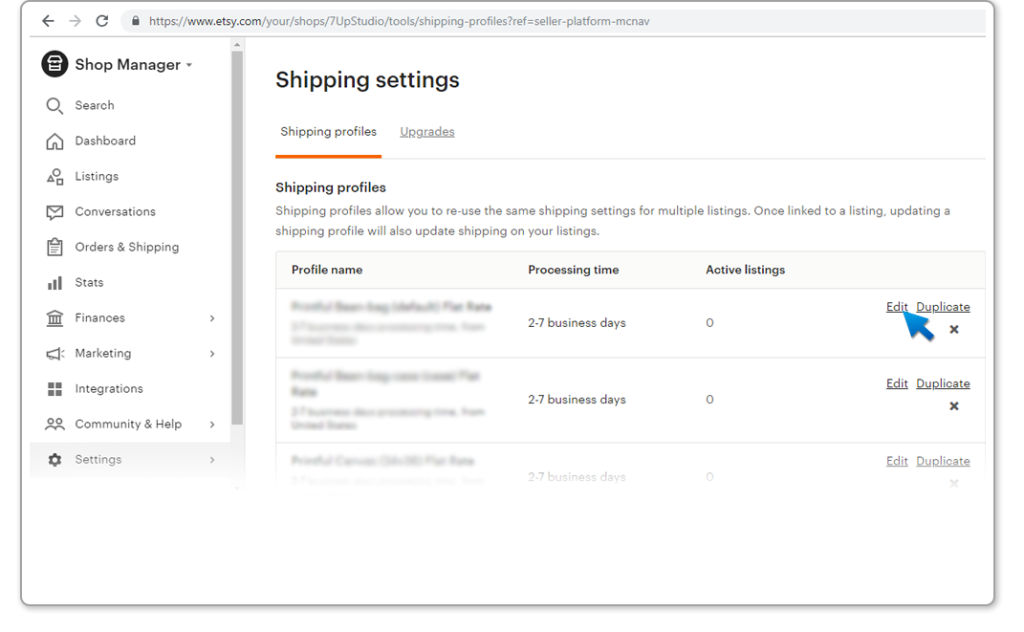Click the Integrations grid icon
Viewport: 1024px width, 632px height.
pyautogui.click(x=55, y=389)
